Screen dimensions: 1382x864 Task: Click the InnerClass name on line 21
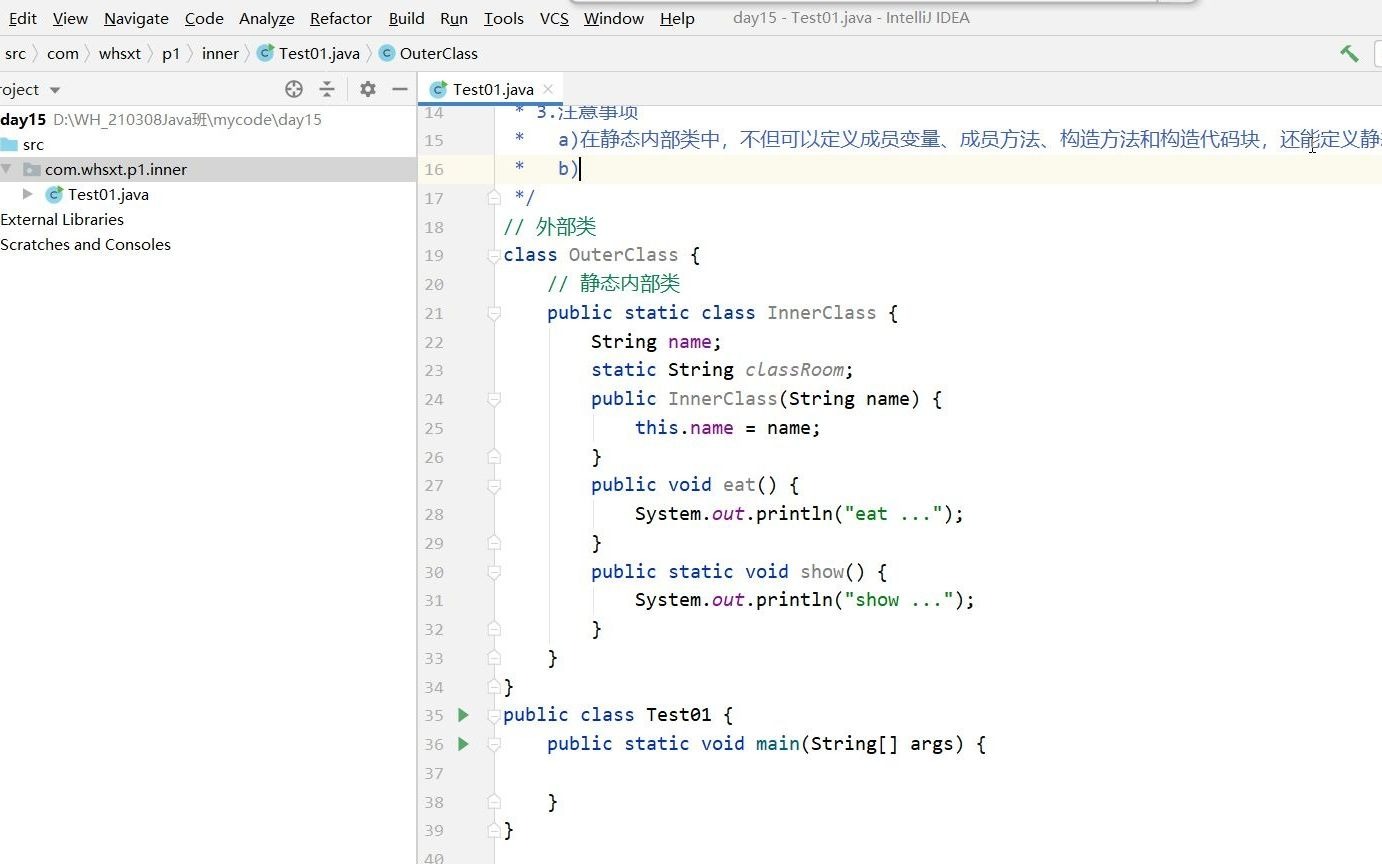(821, 313)
